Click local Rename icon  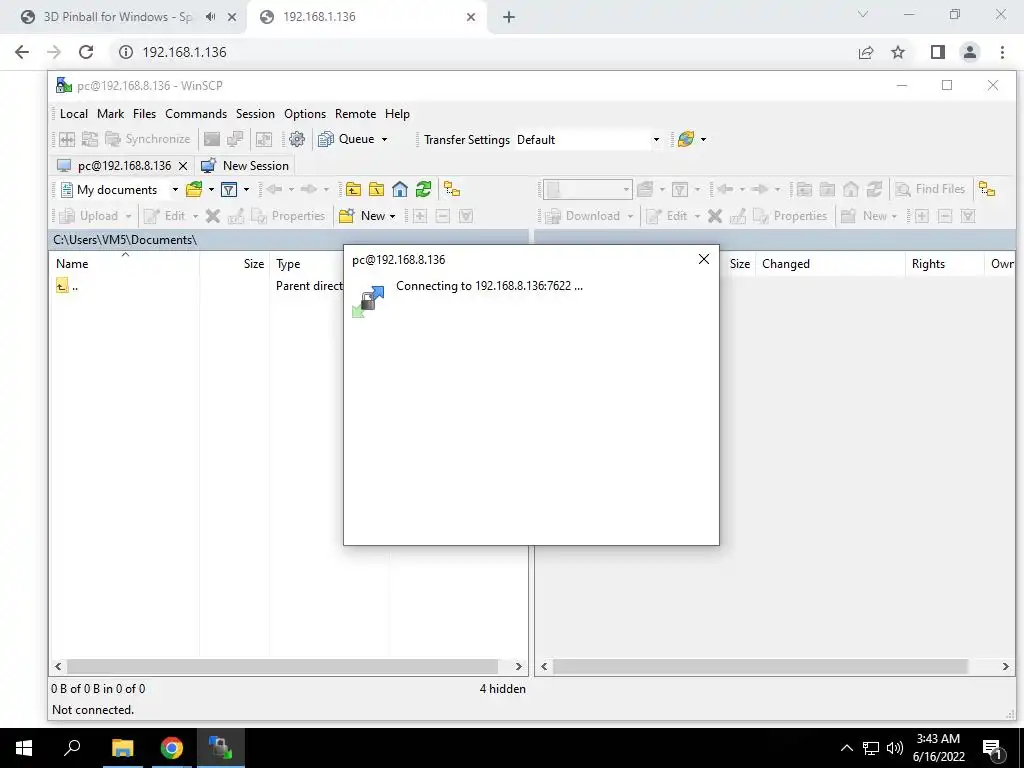[x=236, y=216]
